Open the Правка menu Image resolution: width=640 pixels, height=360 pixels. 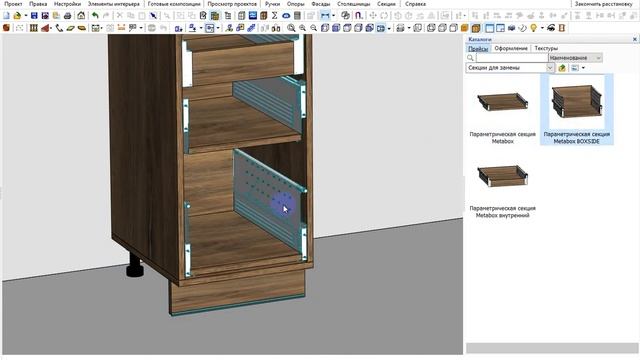point(38,4)
